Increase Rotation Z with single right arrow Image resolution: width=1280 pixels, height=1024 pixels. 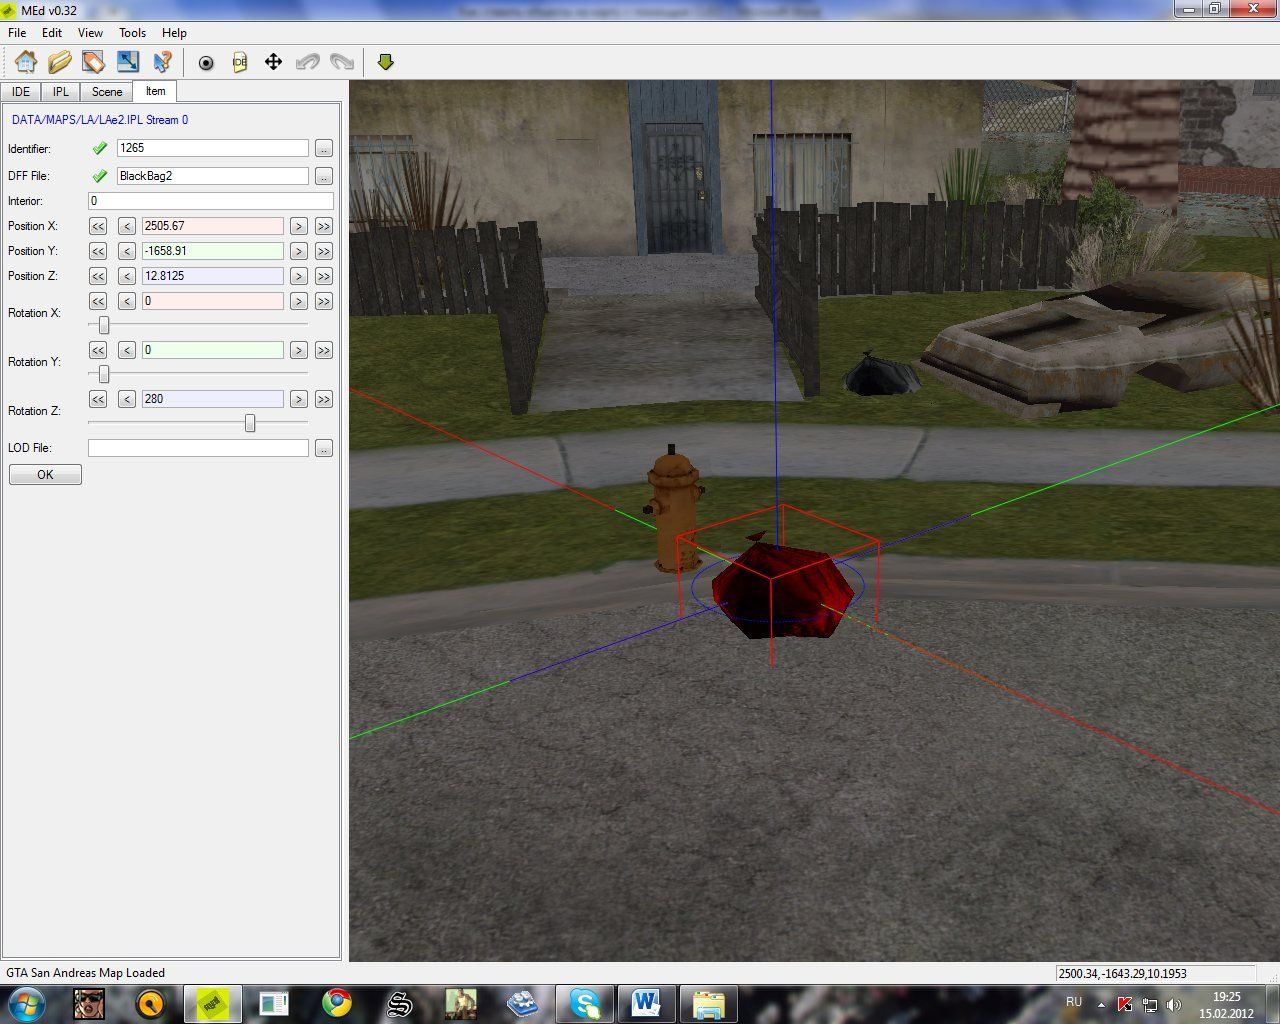click(298, 399)
